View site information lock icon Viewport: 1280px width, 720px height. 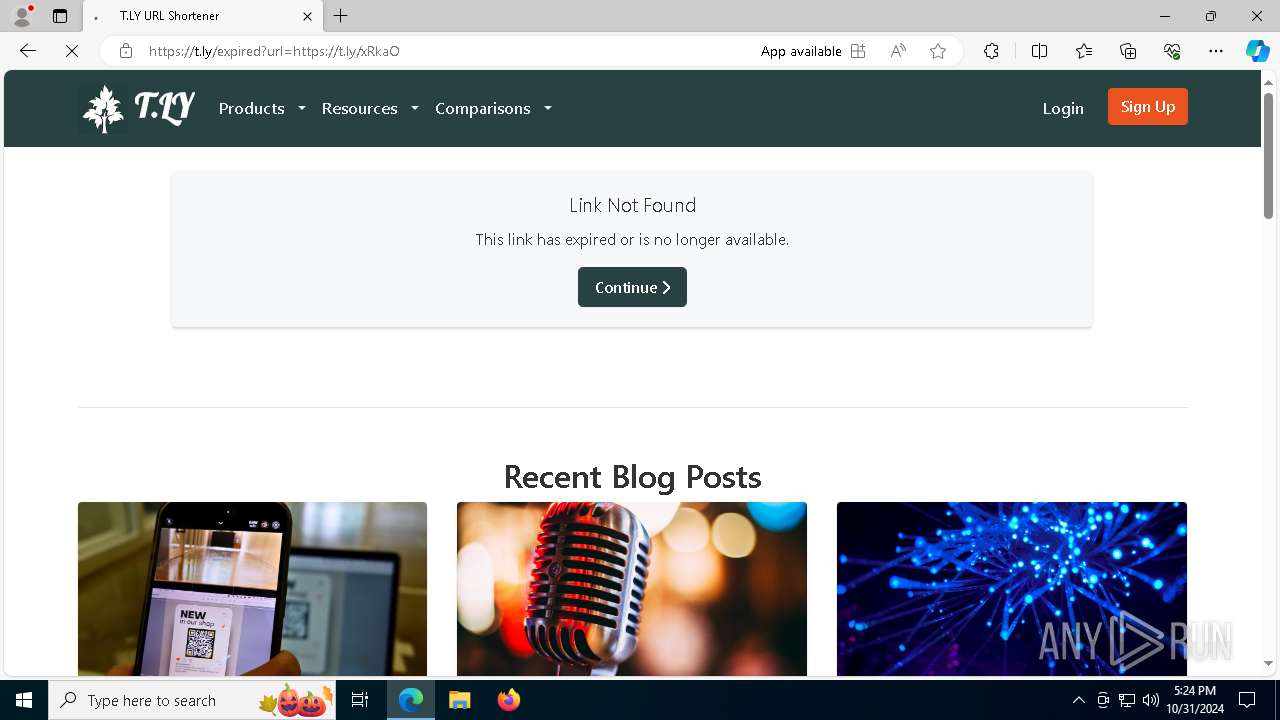pos(125,51)
